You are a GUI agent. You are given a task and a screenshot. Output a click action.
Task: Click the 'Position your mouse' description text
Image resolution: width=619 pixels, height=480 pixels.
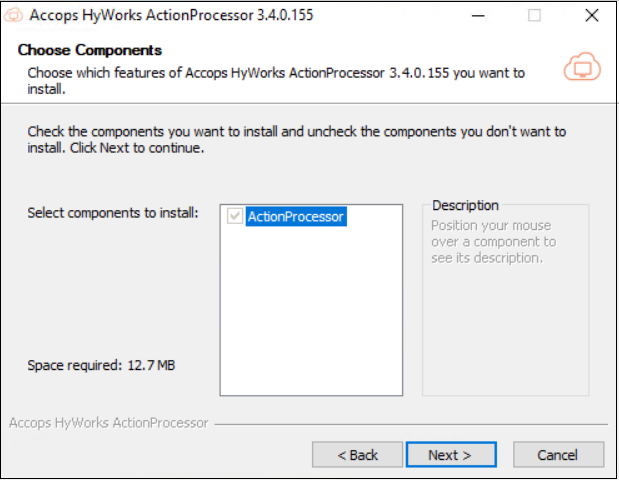point(491,242)
